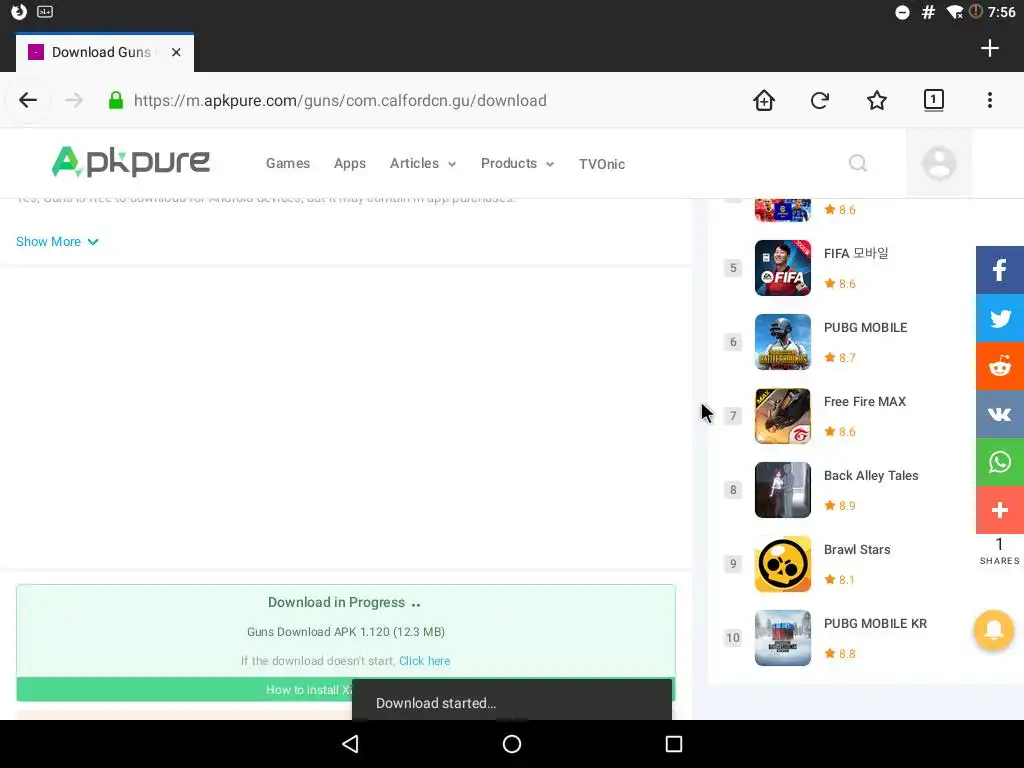1024x768 pixels.
Task: Share on Twitter
Action: tap(1000, 318)
